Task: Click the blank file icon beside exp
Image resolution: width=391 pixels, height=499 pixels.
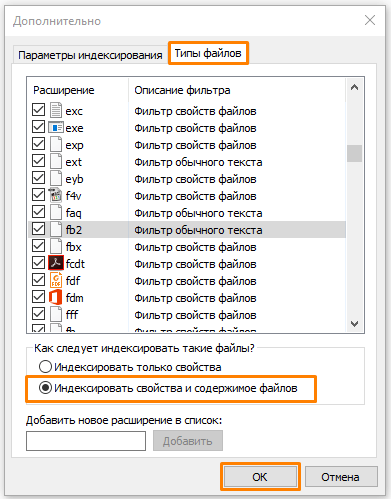Action: 56,144
